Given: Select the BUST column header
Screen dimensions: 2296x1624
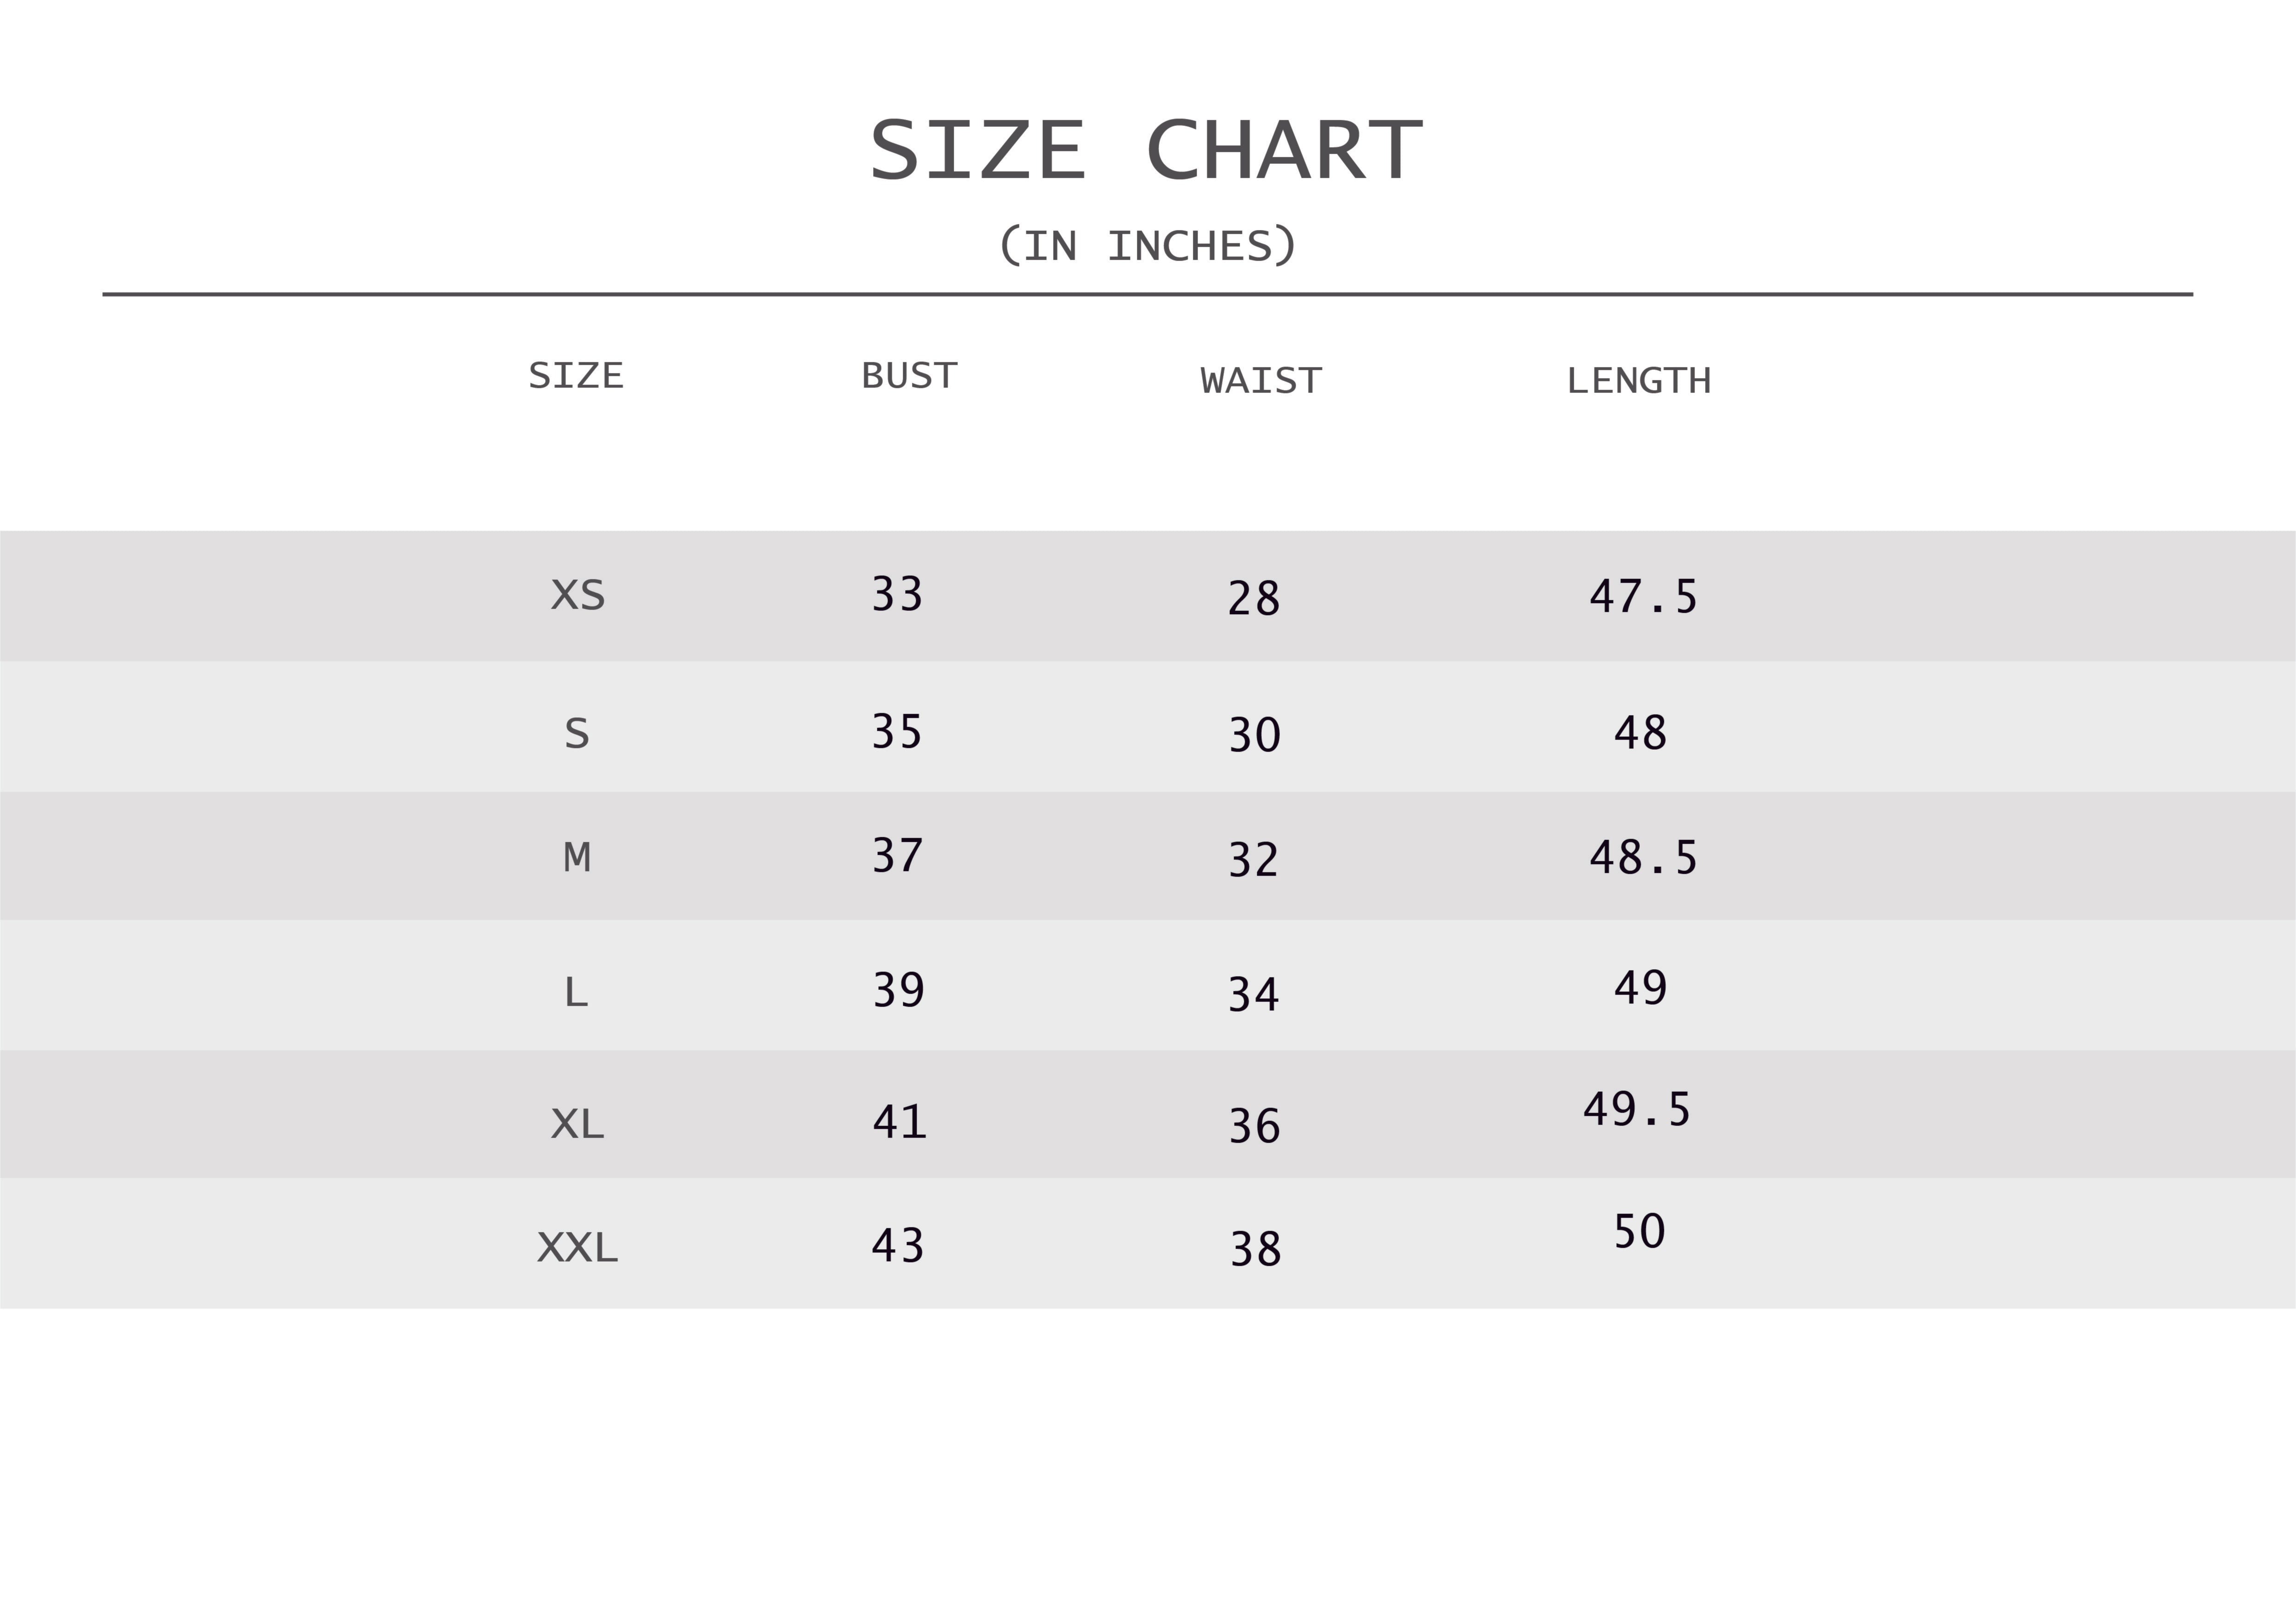Looking at the screenshot, I should 909,376.
